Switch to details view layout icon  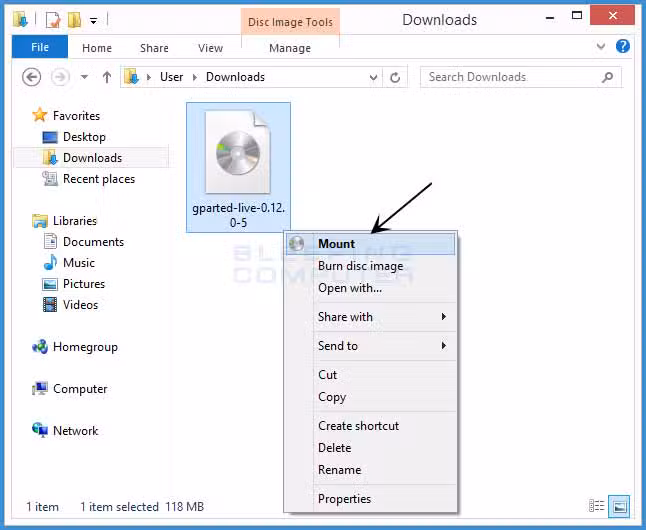[x=597, y=506]
